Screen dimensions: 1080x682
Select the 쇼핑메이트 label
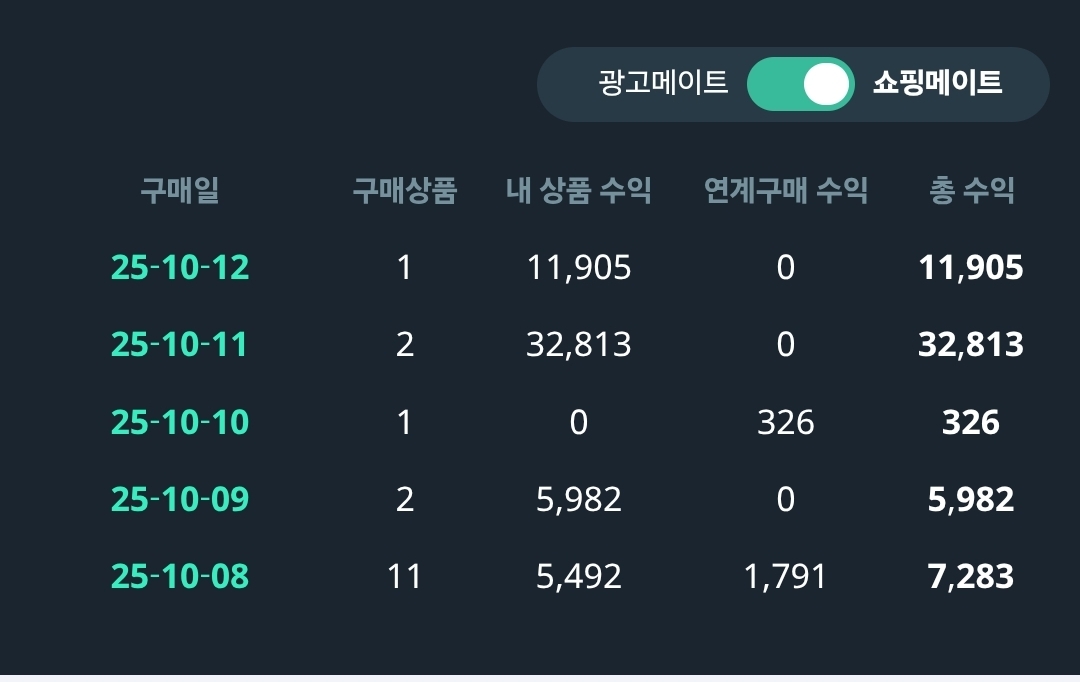point(937,85)
